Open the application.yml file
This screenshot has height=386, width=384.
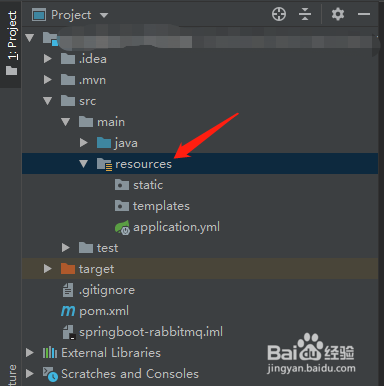(x=176, y=227)
